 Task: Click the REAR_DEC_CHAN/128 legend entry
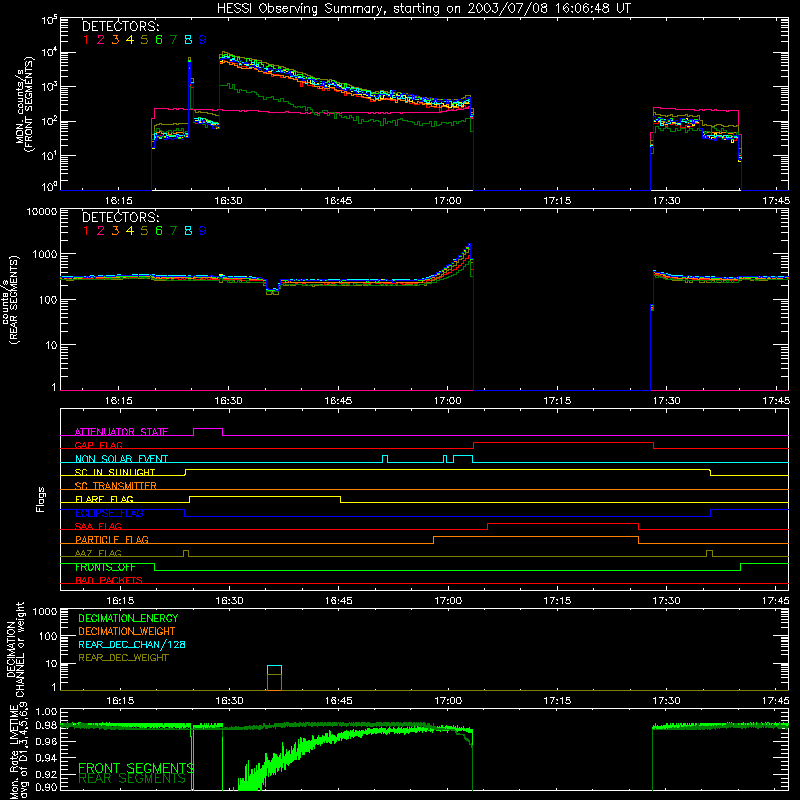[132, 645]
